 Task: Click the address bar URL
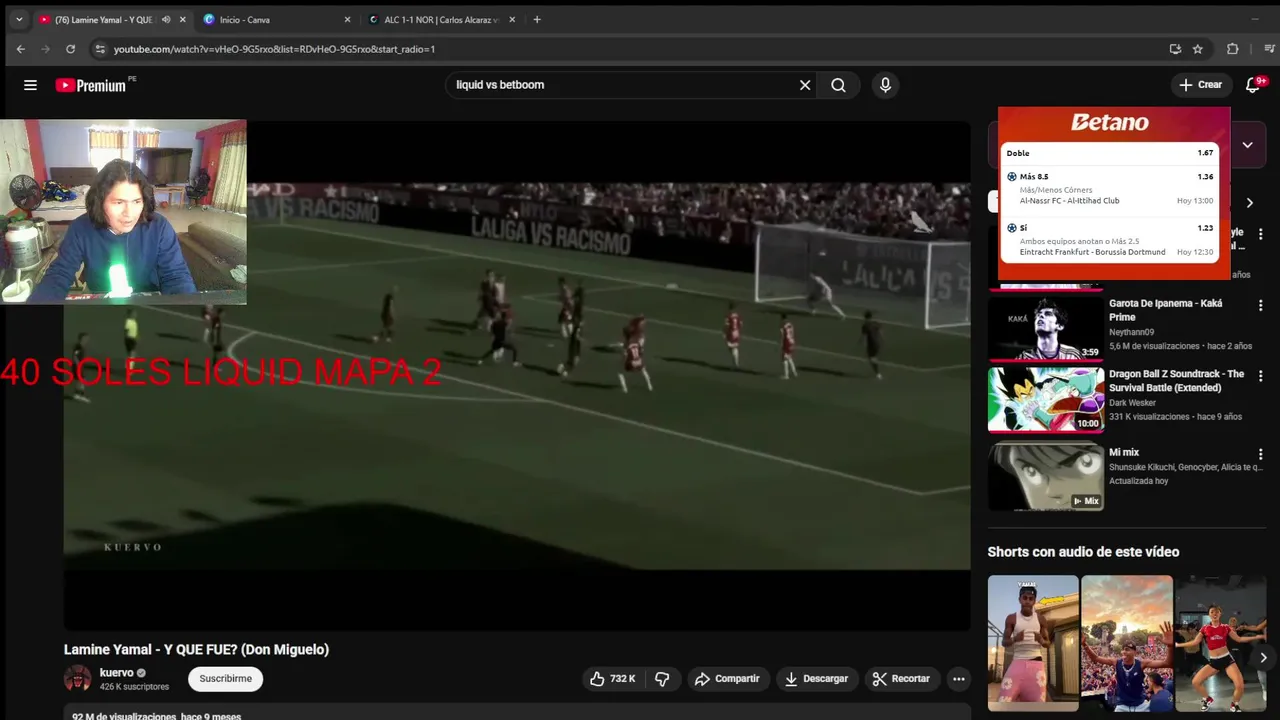[274, 48]
